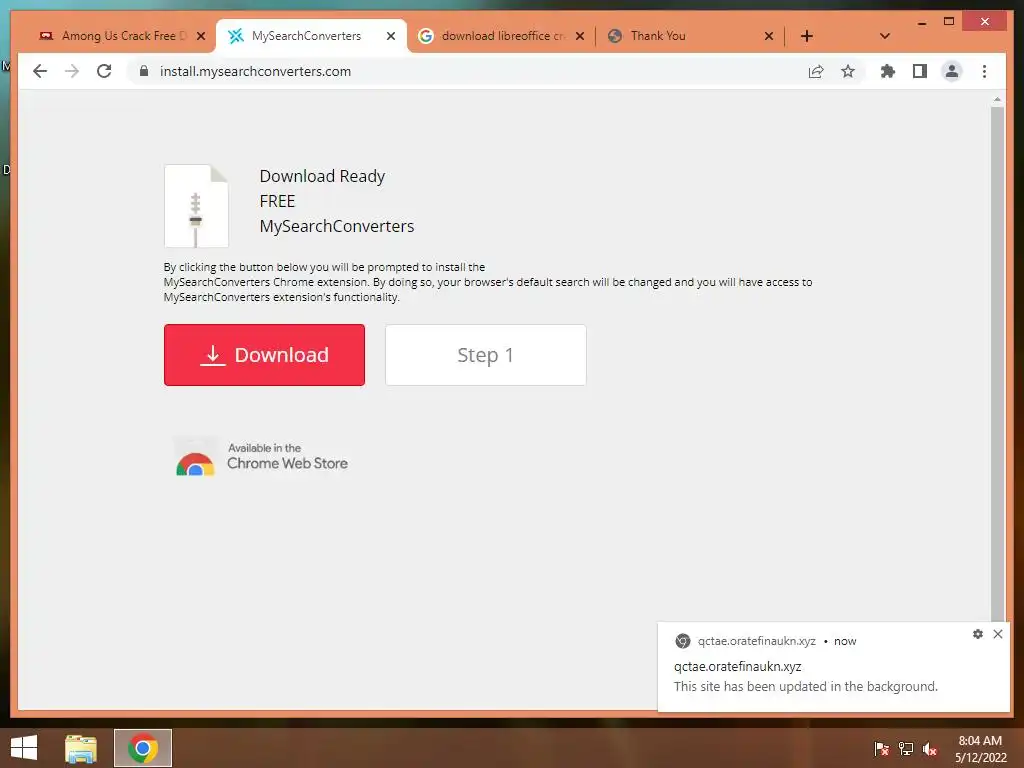
Task: Open the network status tray icon
Action: (906, 748)
